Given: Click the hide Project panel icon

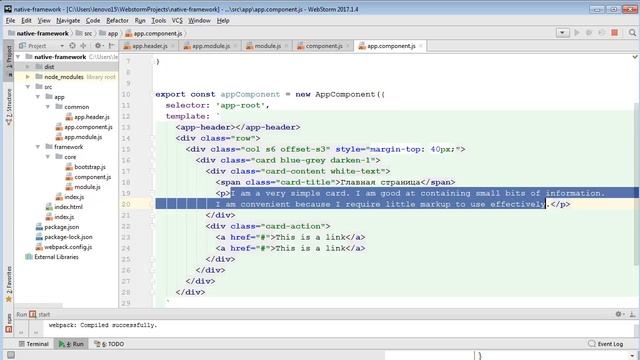Looking at the screenshot, I should tap(111, 46).
